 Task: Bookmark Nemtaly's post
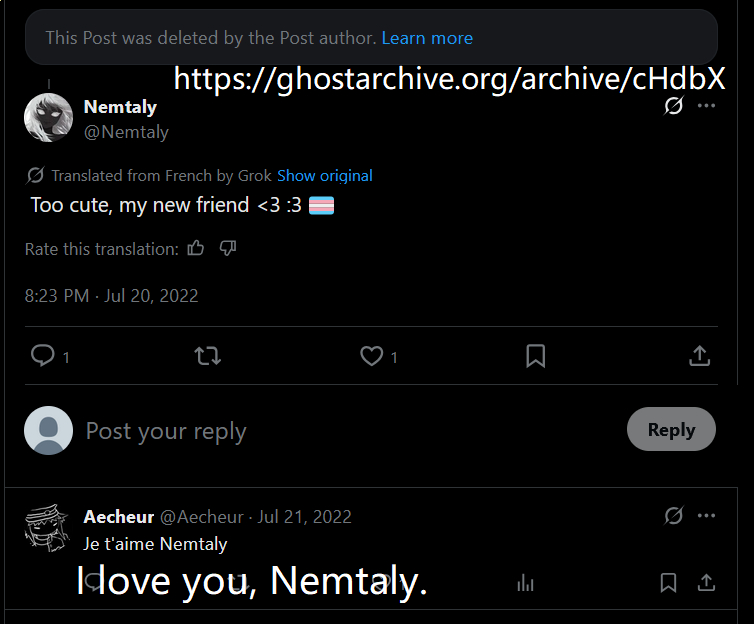point(536,356)
